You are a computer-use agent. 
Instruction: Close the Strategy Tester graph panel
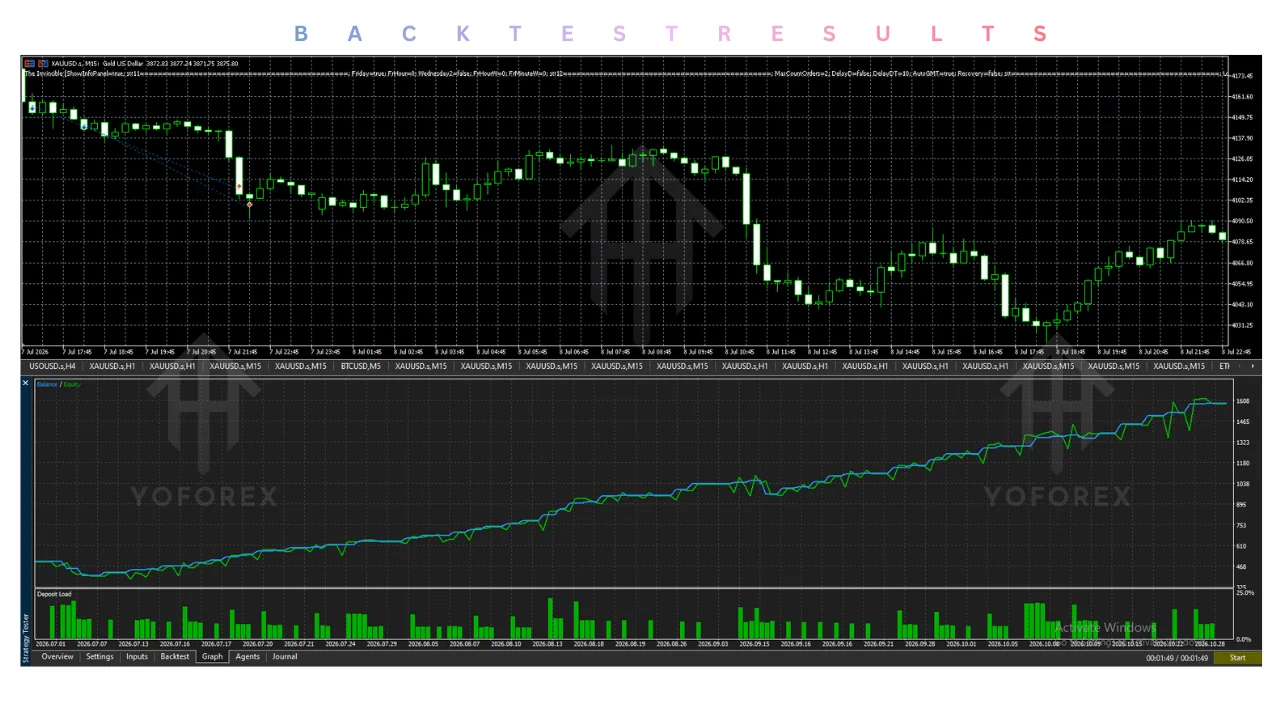tap(26, 383)
